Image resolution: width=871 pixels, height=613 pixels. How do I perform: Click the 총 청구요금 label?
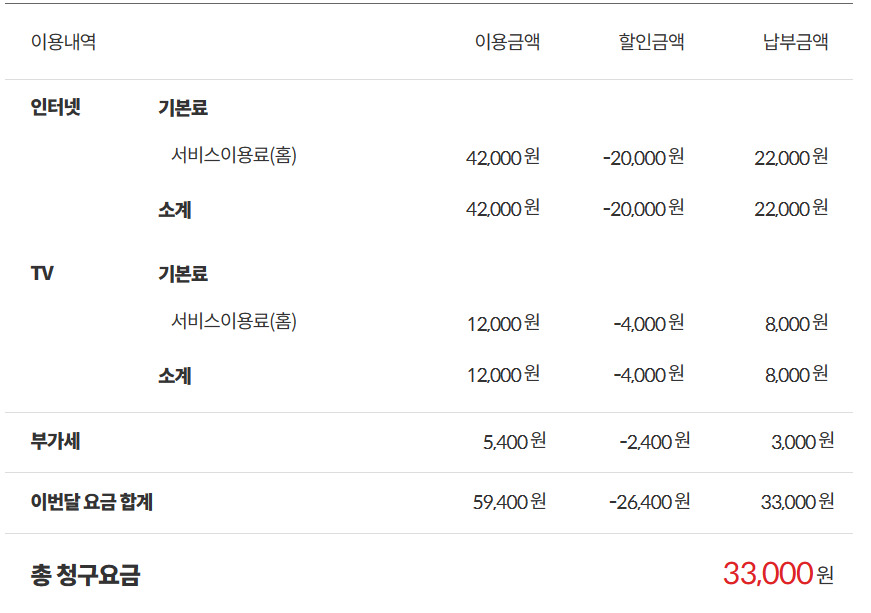pyautogui.click(x=86, y=574)
